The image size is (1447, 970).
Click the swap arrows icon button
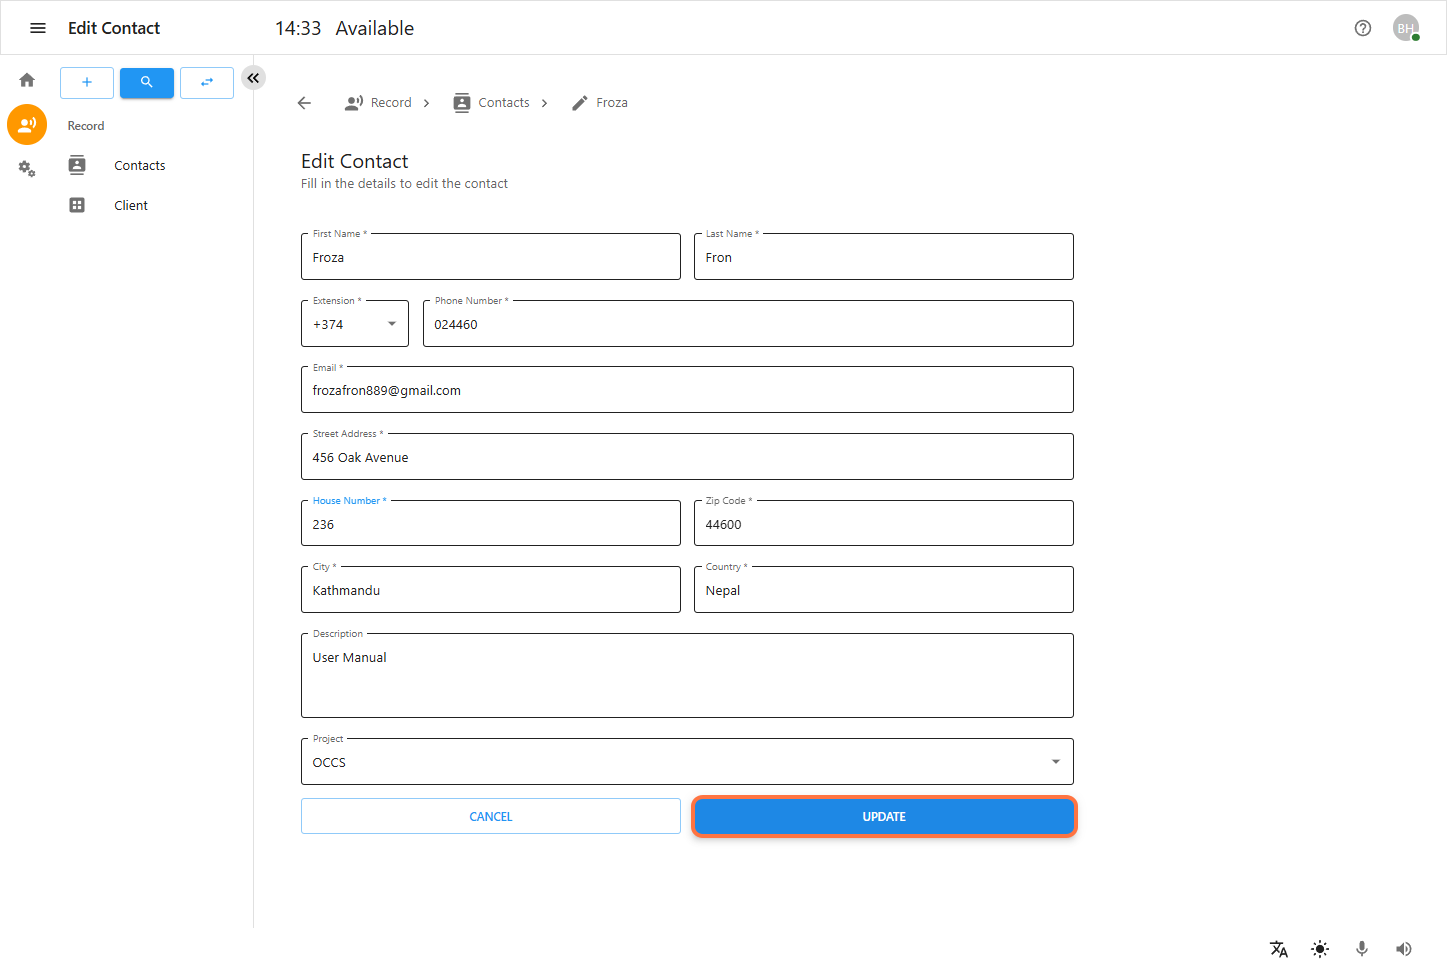(x=207, y=82)
